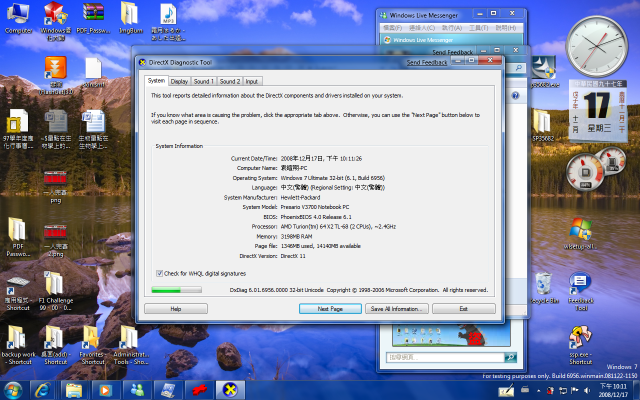Open the Action Center flag tray icon
Viewport: 640px width, 400px height.
tap(575, 391)
